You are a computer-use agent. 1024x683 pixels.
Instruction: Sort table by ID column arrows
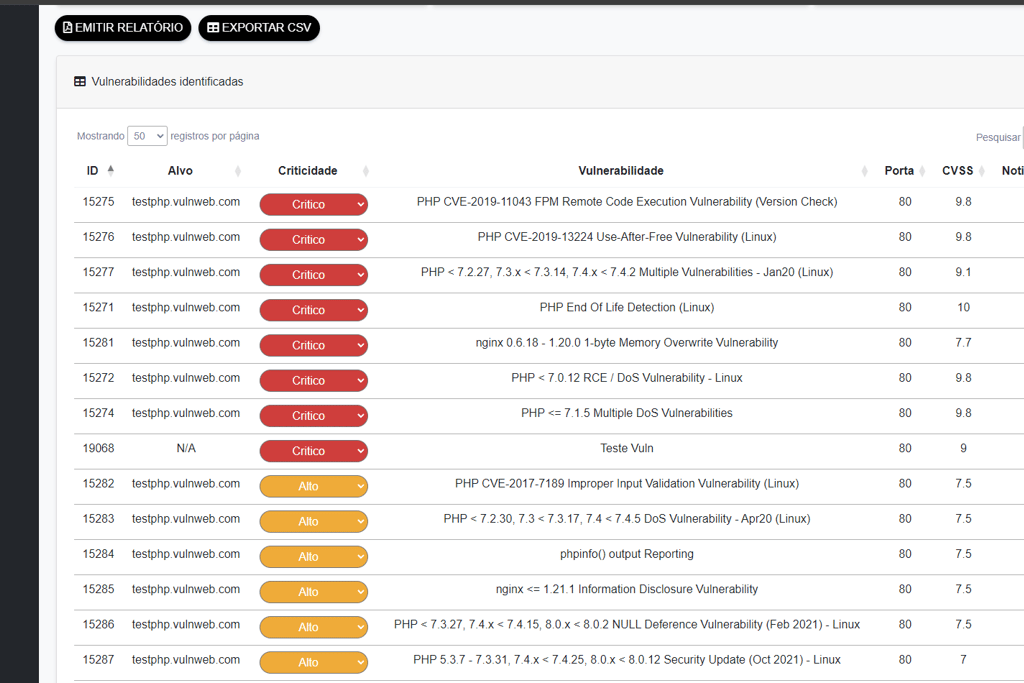pos(111,171)
